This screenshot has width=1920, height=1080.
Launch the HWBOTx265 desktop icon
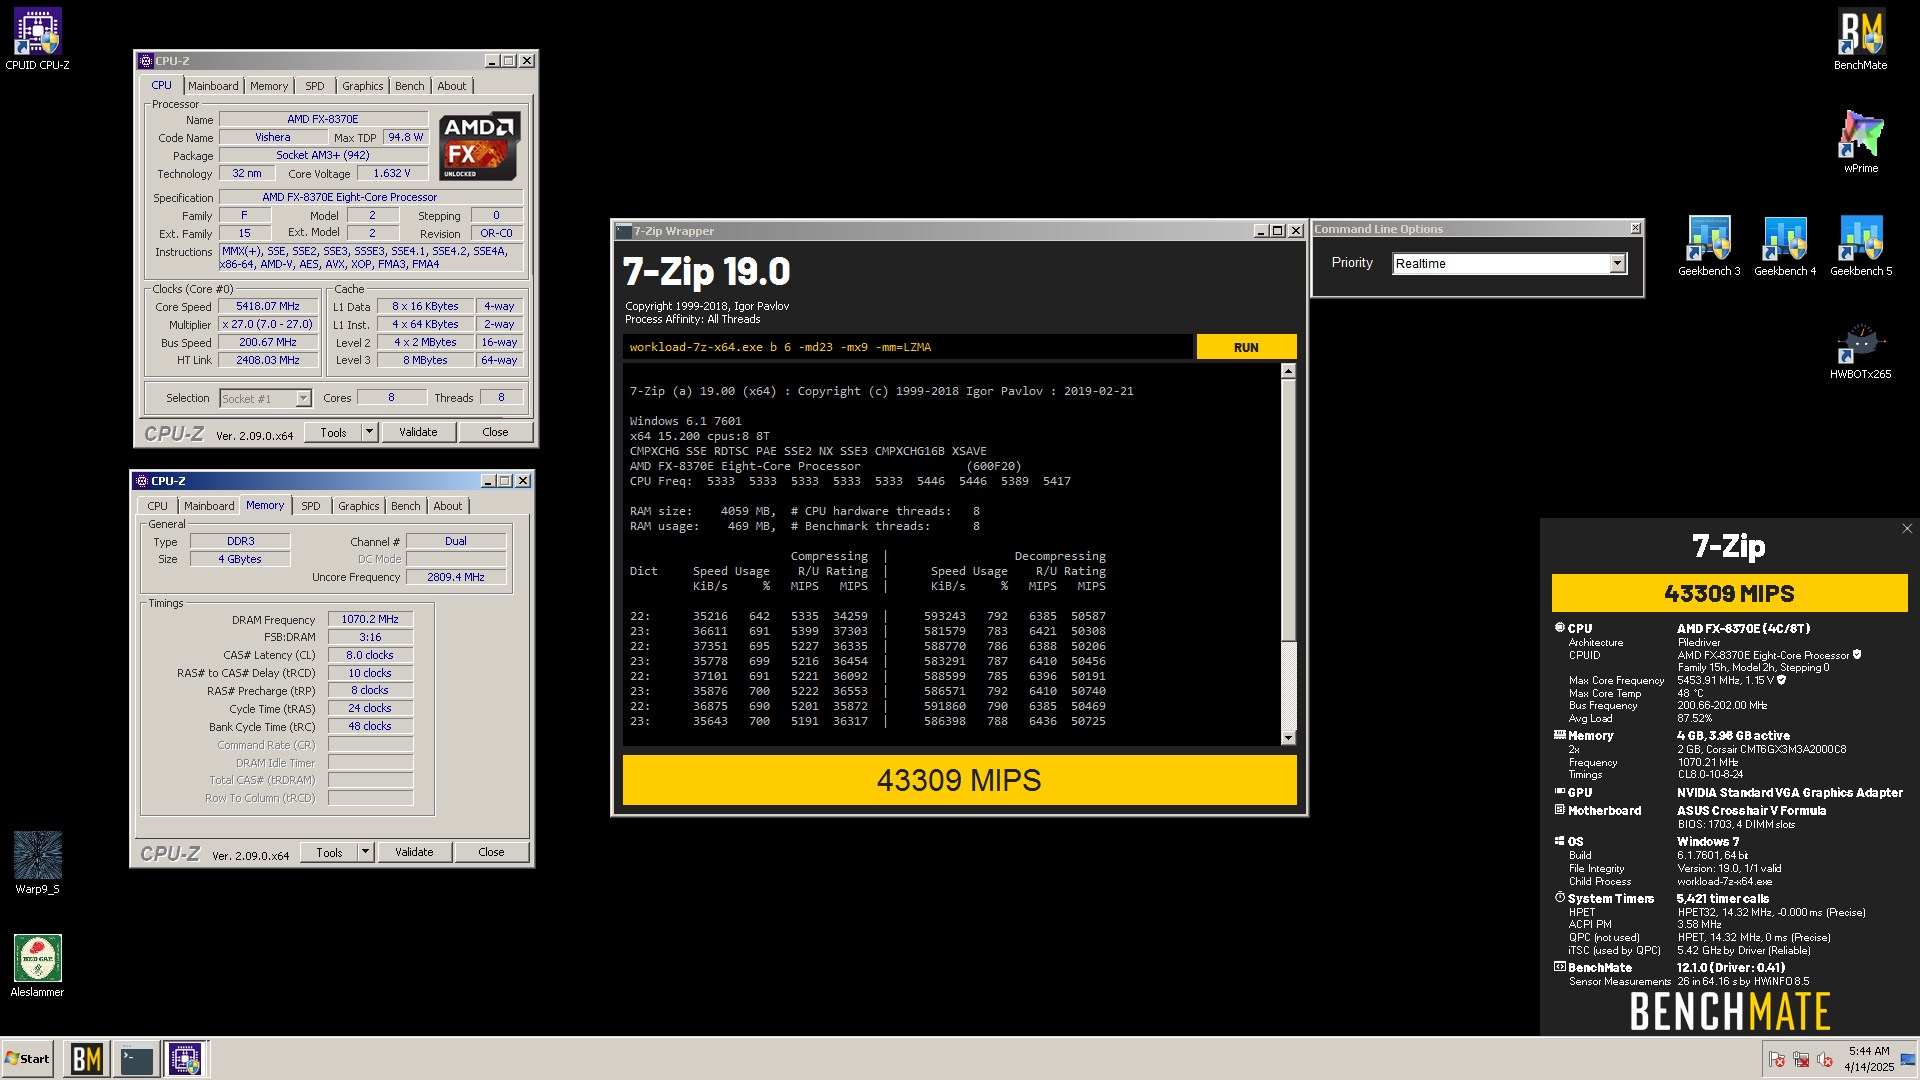[1860, 350]
